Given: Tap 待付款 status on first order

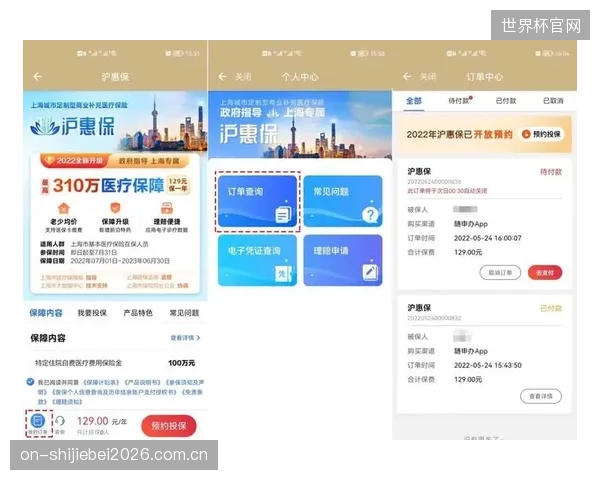Looking at the screenshot, I should (551, 172).
